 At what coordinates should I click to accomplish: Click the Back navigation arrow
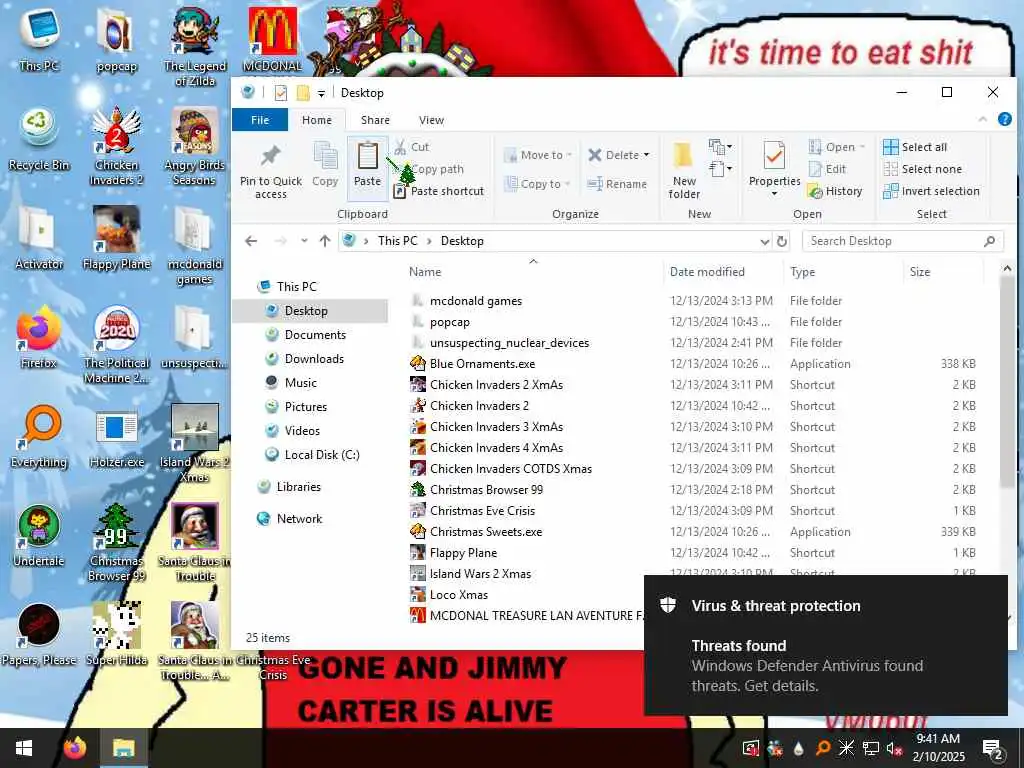[251, 241]
